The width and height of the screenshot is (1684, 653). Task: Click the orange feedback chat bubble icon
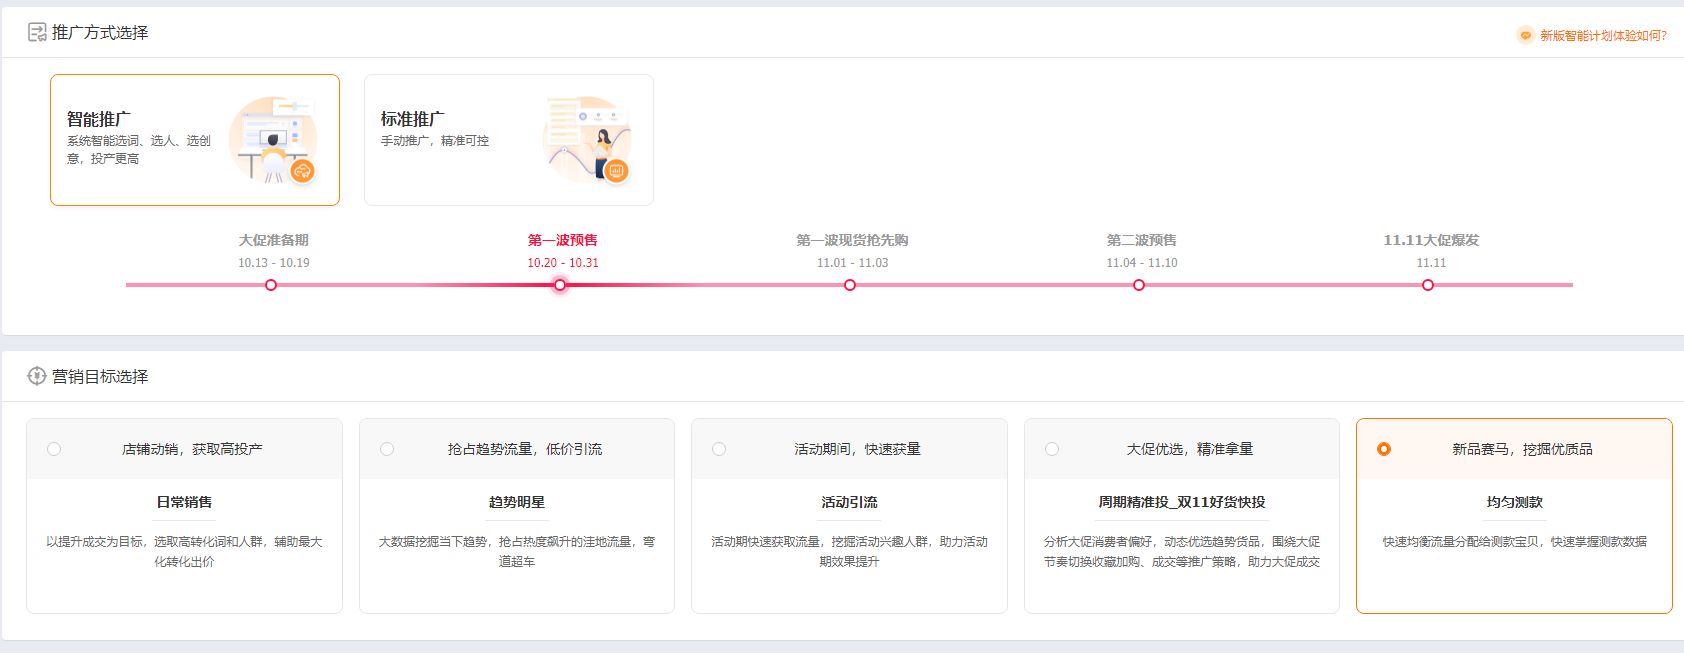(1525, 35)
